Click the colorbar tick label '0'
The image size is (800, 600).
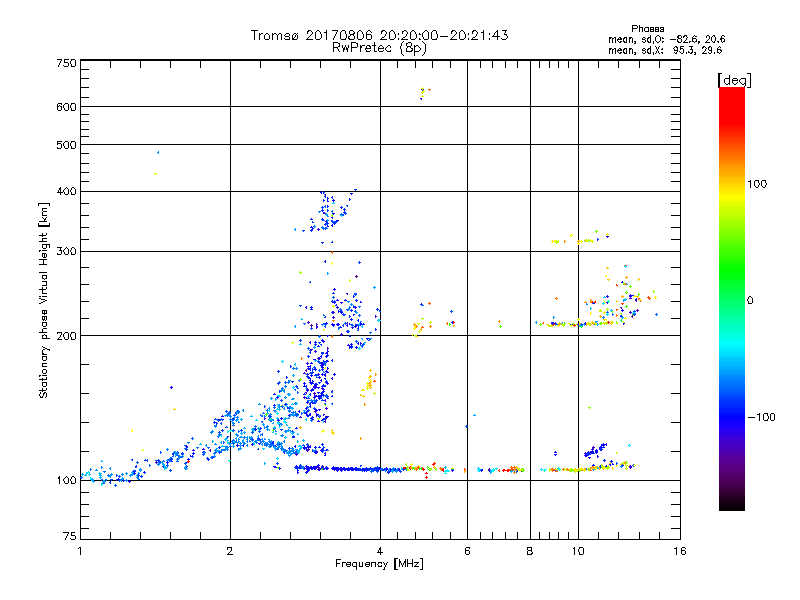pos(750,301)
